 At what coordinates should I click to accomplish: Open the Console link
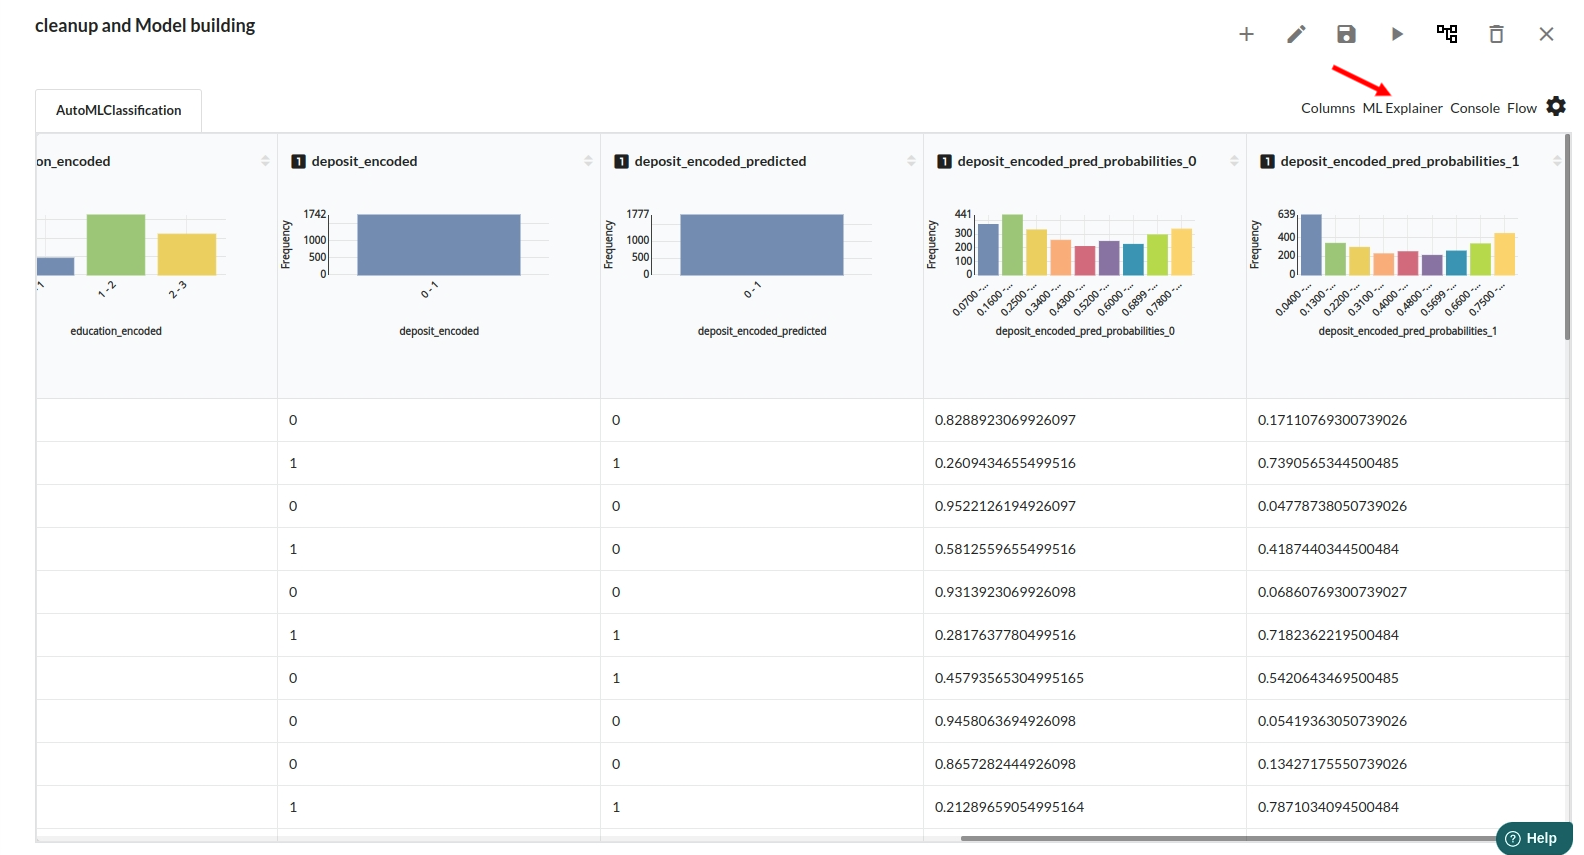click(1475, 108)
